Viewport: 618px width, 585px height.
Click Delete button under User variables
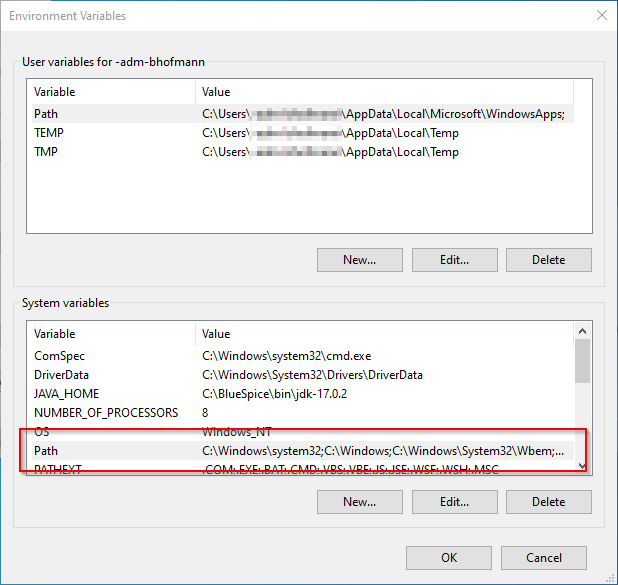548,260
